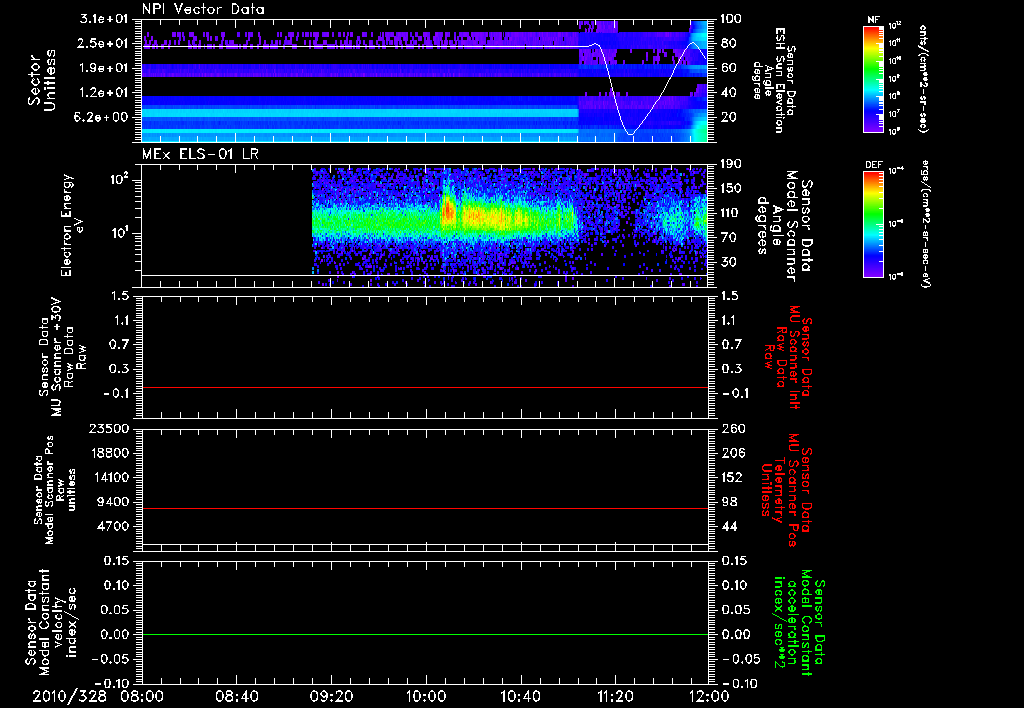Click the '98' telemetry axis value
The height and width of the screenshot is (708, 1024).
pos(729,502)
